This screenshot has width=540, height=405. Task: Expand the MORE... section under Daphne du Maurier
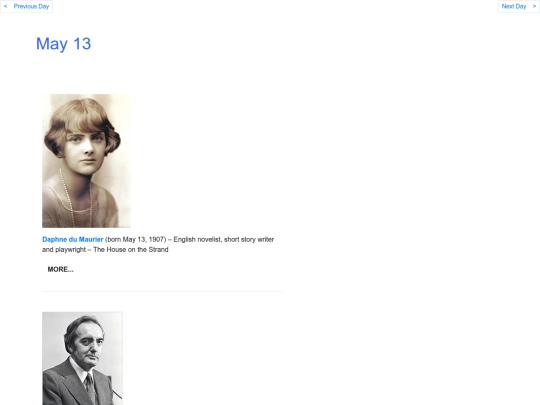pos(60,269)
